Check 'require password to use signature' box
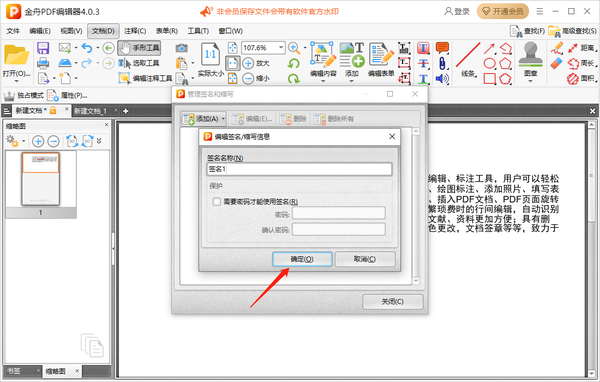This screenshot has width=600, height=382. (x=217, y=201)
